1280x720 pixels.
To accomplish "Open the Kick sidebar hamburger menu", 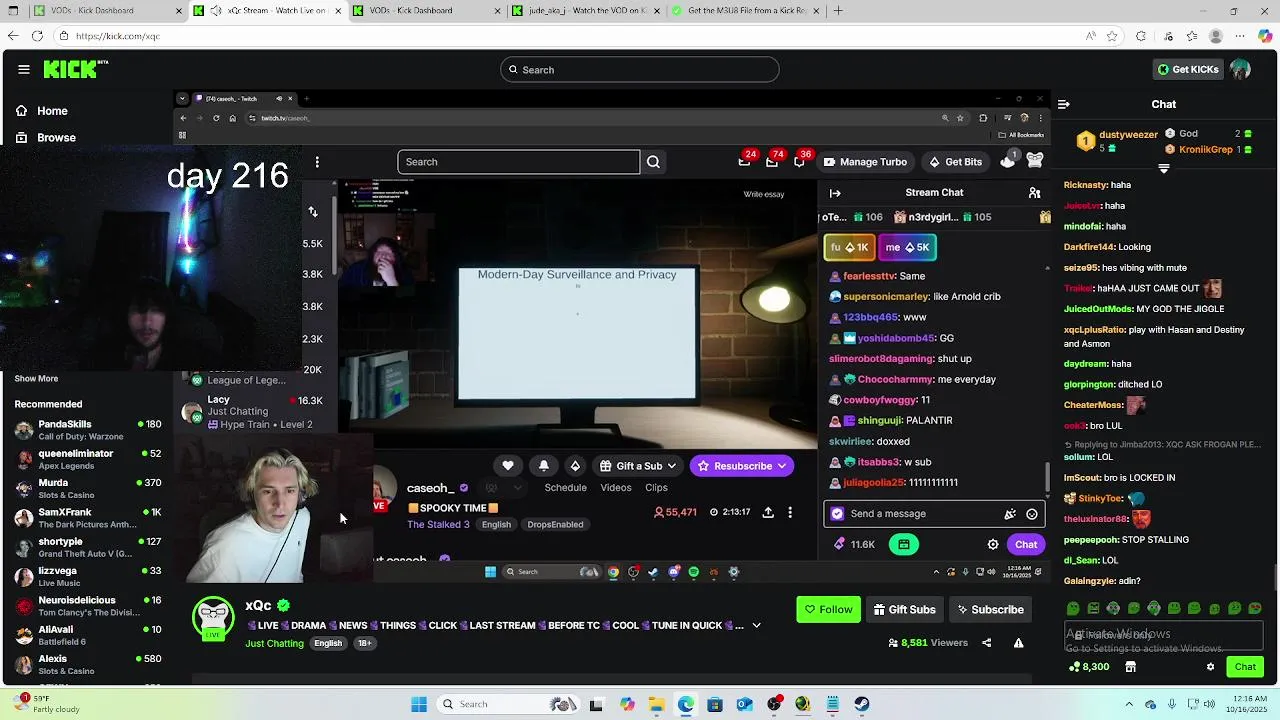I will tap(23, 69).
